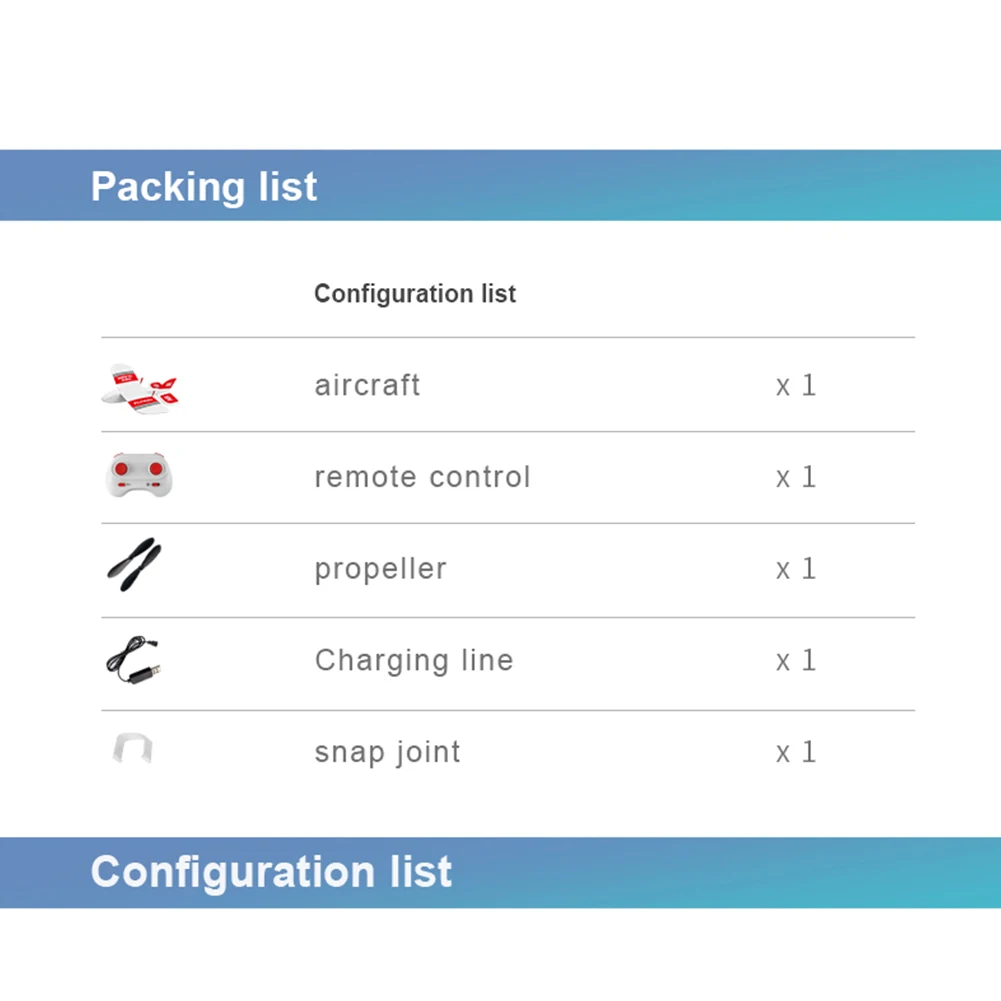Click the bottom 'Configuration list' banner heading
Screen dimensions: 1001x1001
pyautogui.click(x=271, y=872)
